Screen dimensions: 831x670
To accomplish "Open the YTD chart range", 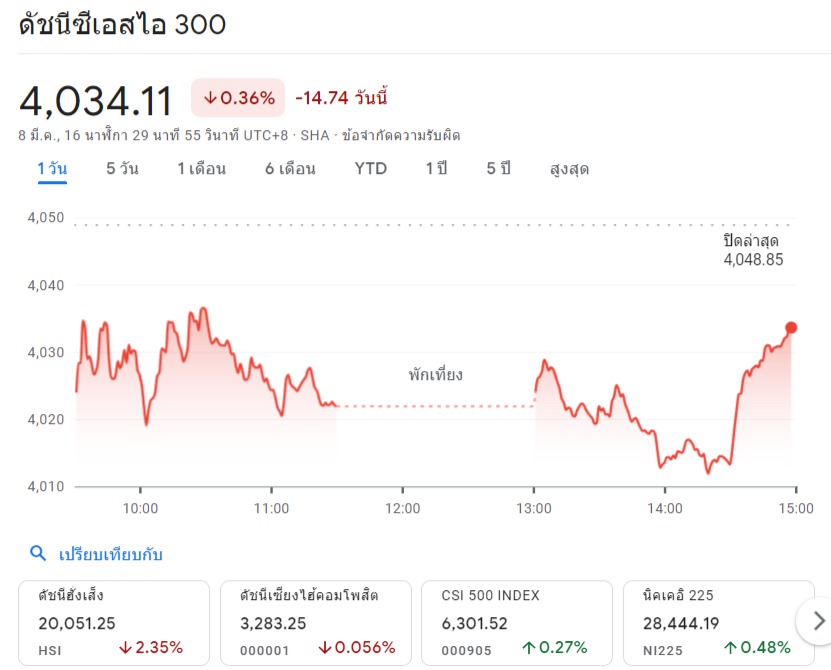I will [370, 169].
